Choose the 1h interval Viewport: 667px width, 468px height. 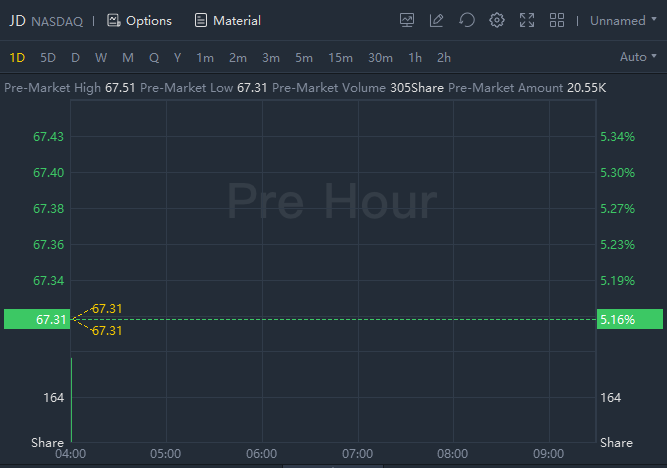pyautogui.click(x=415, y=57)
